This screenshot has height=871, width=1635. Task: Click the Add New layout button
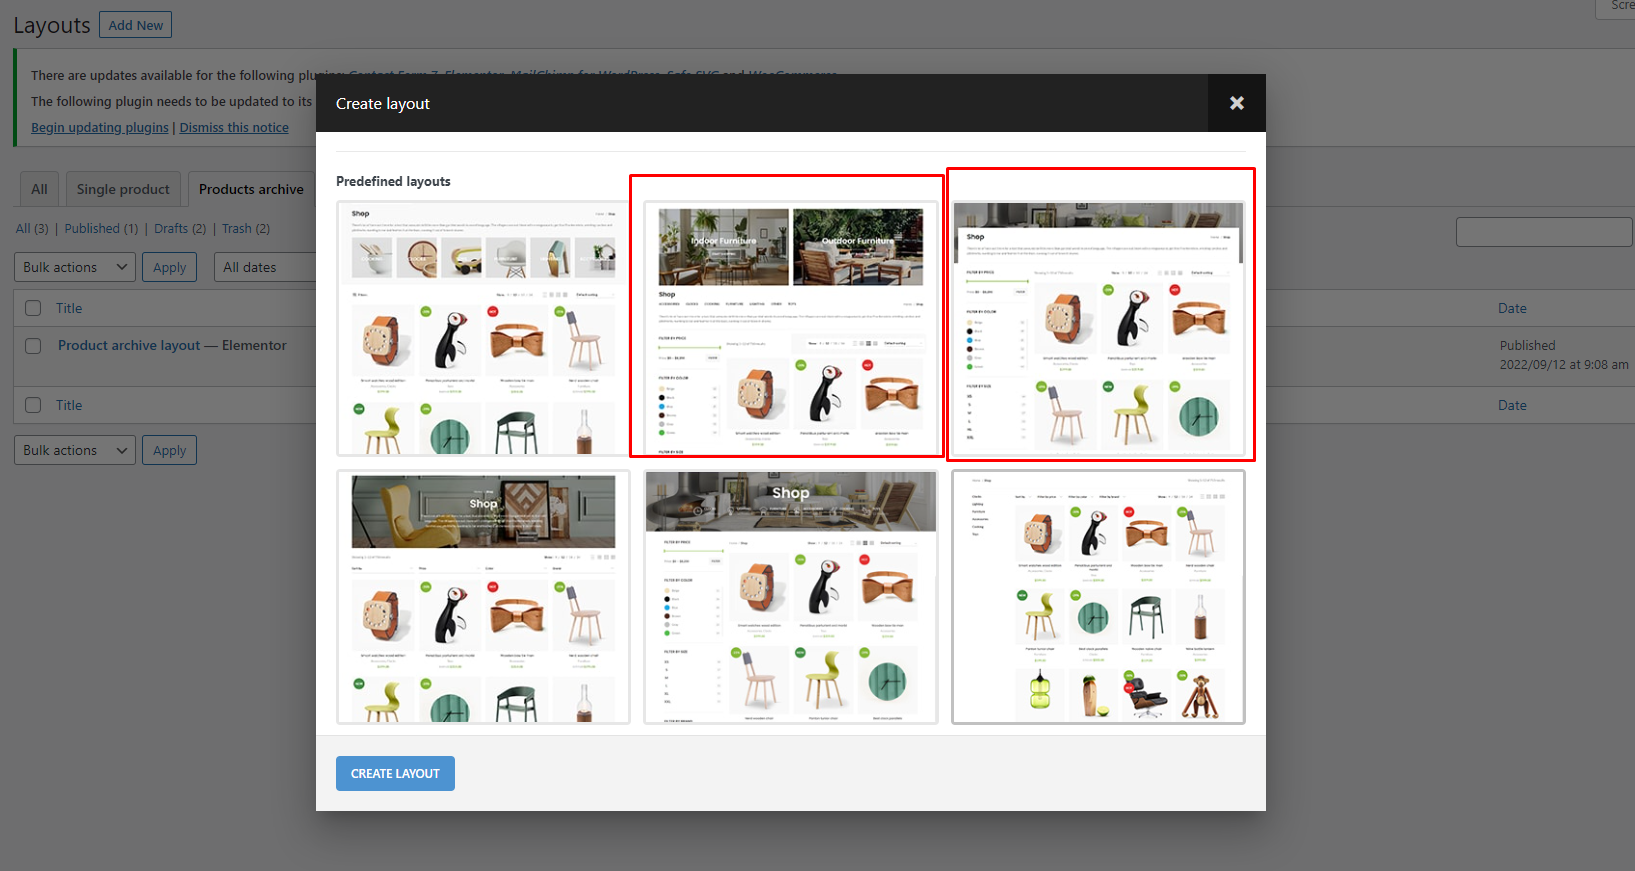pyautogui.click(x=135, y=25)
